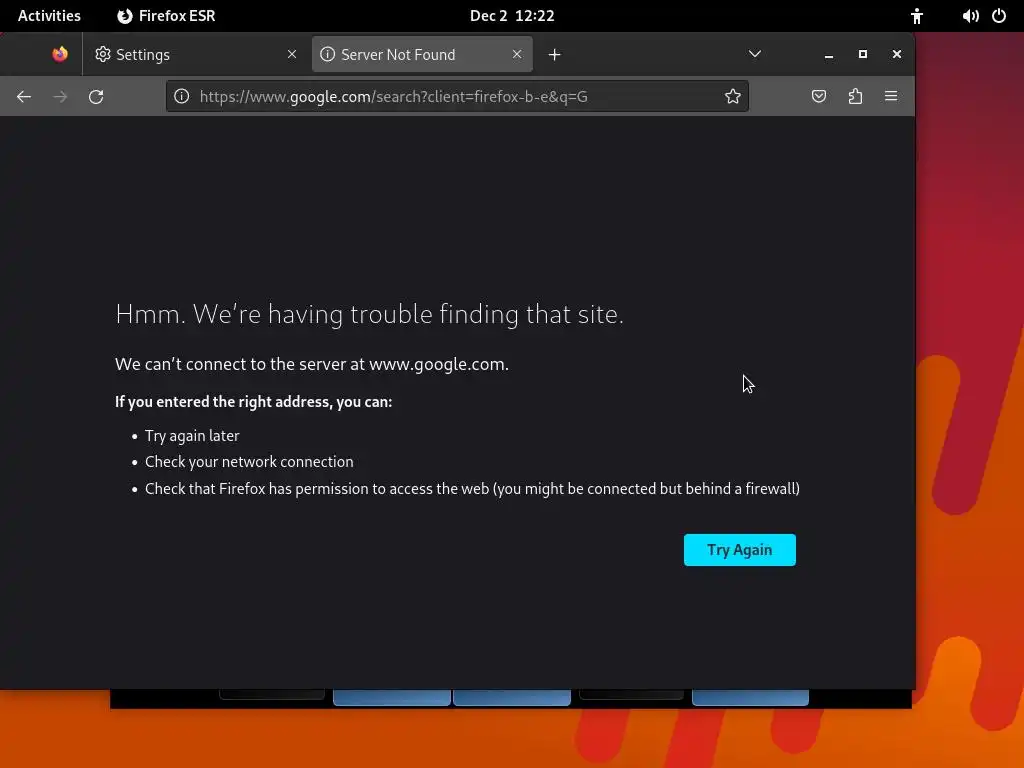
Task: Open a new tab with plus
Action: pos(554,55)
